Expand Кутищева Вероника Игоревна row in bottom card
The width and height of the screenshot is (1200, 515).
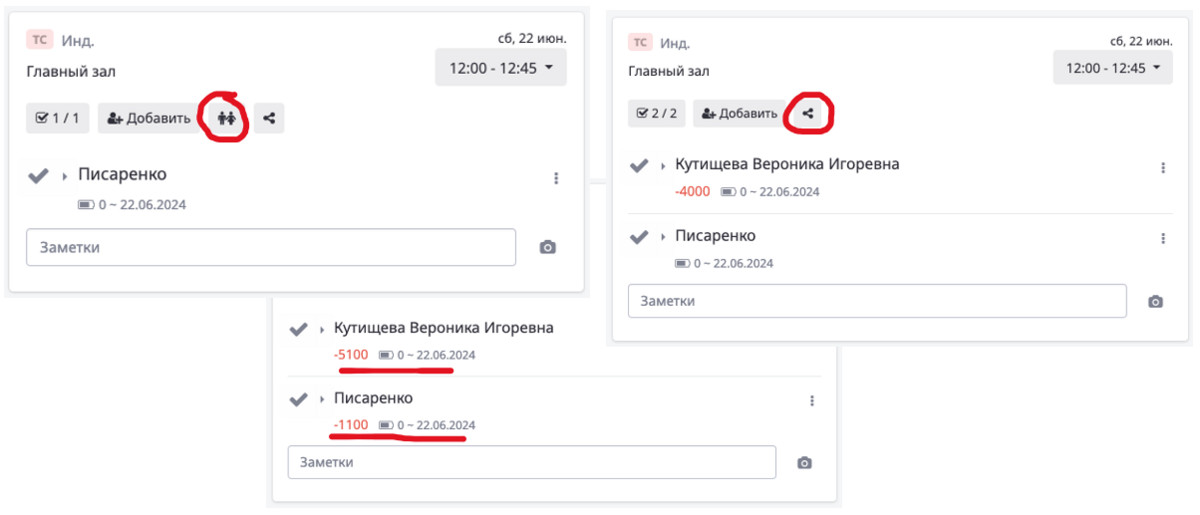(322, 329)
